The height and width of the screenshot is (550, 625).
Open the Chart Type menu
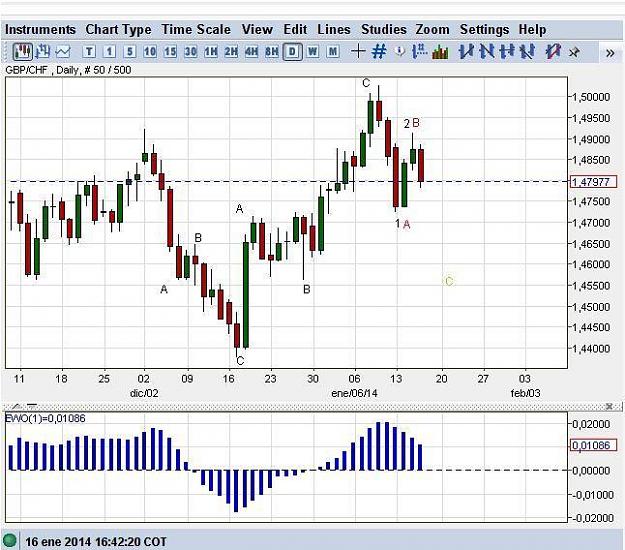click(x=118, y=29)
